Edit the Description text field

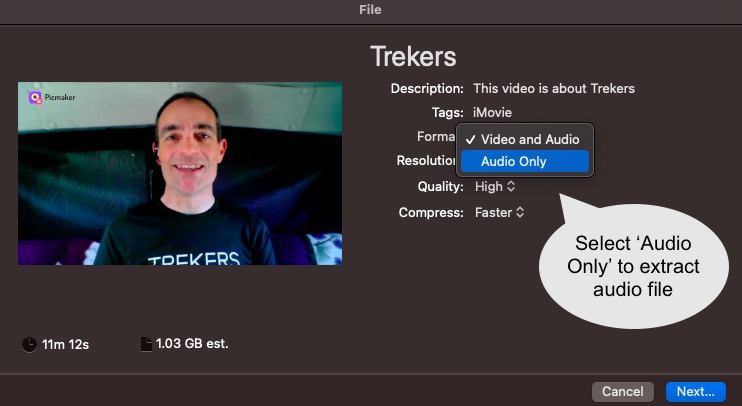554,88
